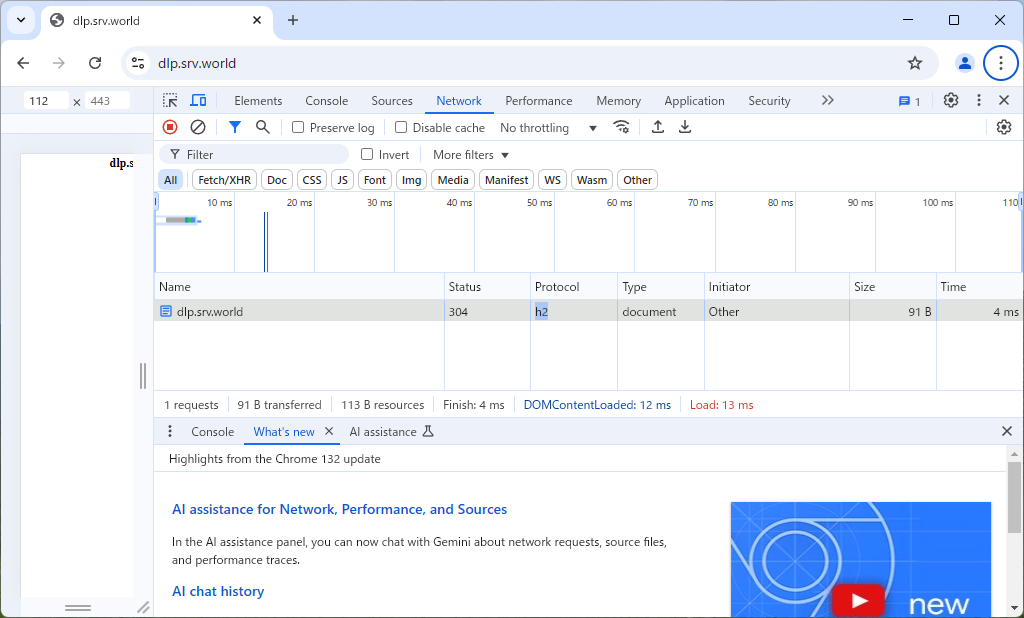Click the drawer vertical scrollbar thumb
Image resolution: width=1024 pixels, height=618 pixels.
(1014, 496)
